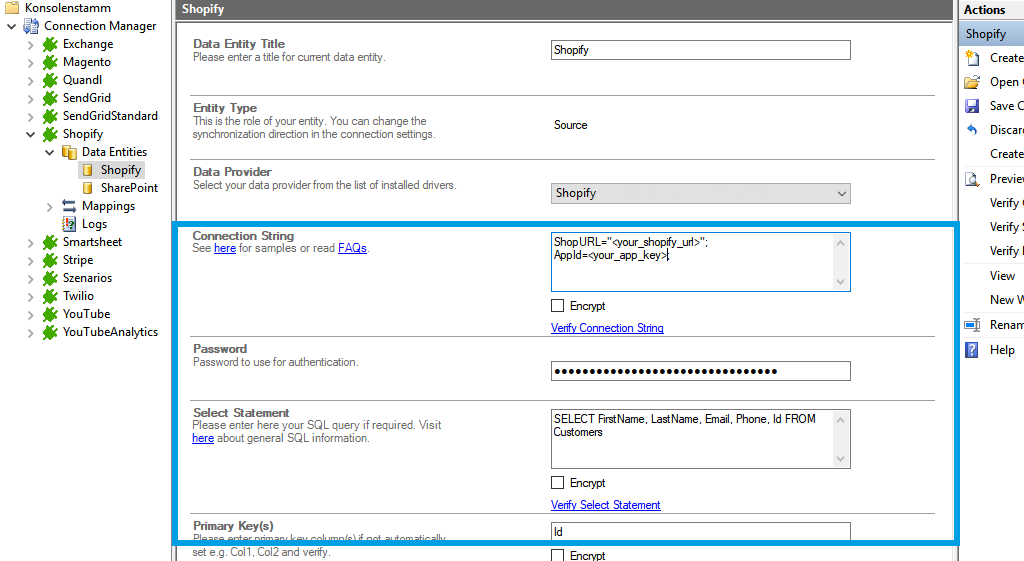Expand the Exchange connection node
Screen dimensions: 1024x561
[x=30, y=44]
